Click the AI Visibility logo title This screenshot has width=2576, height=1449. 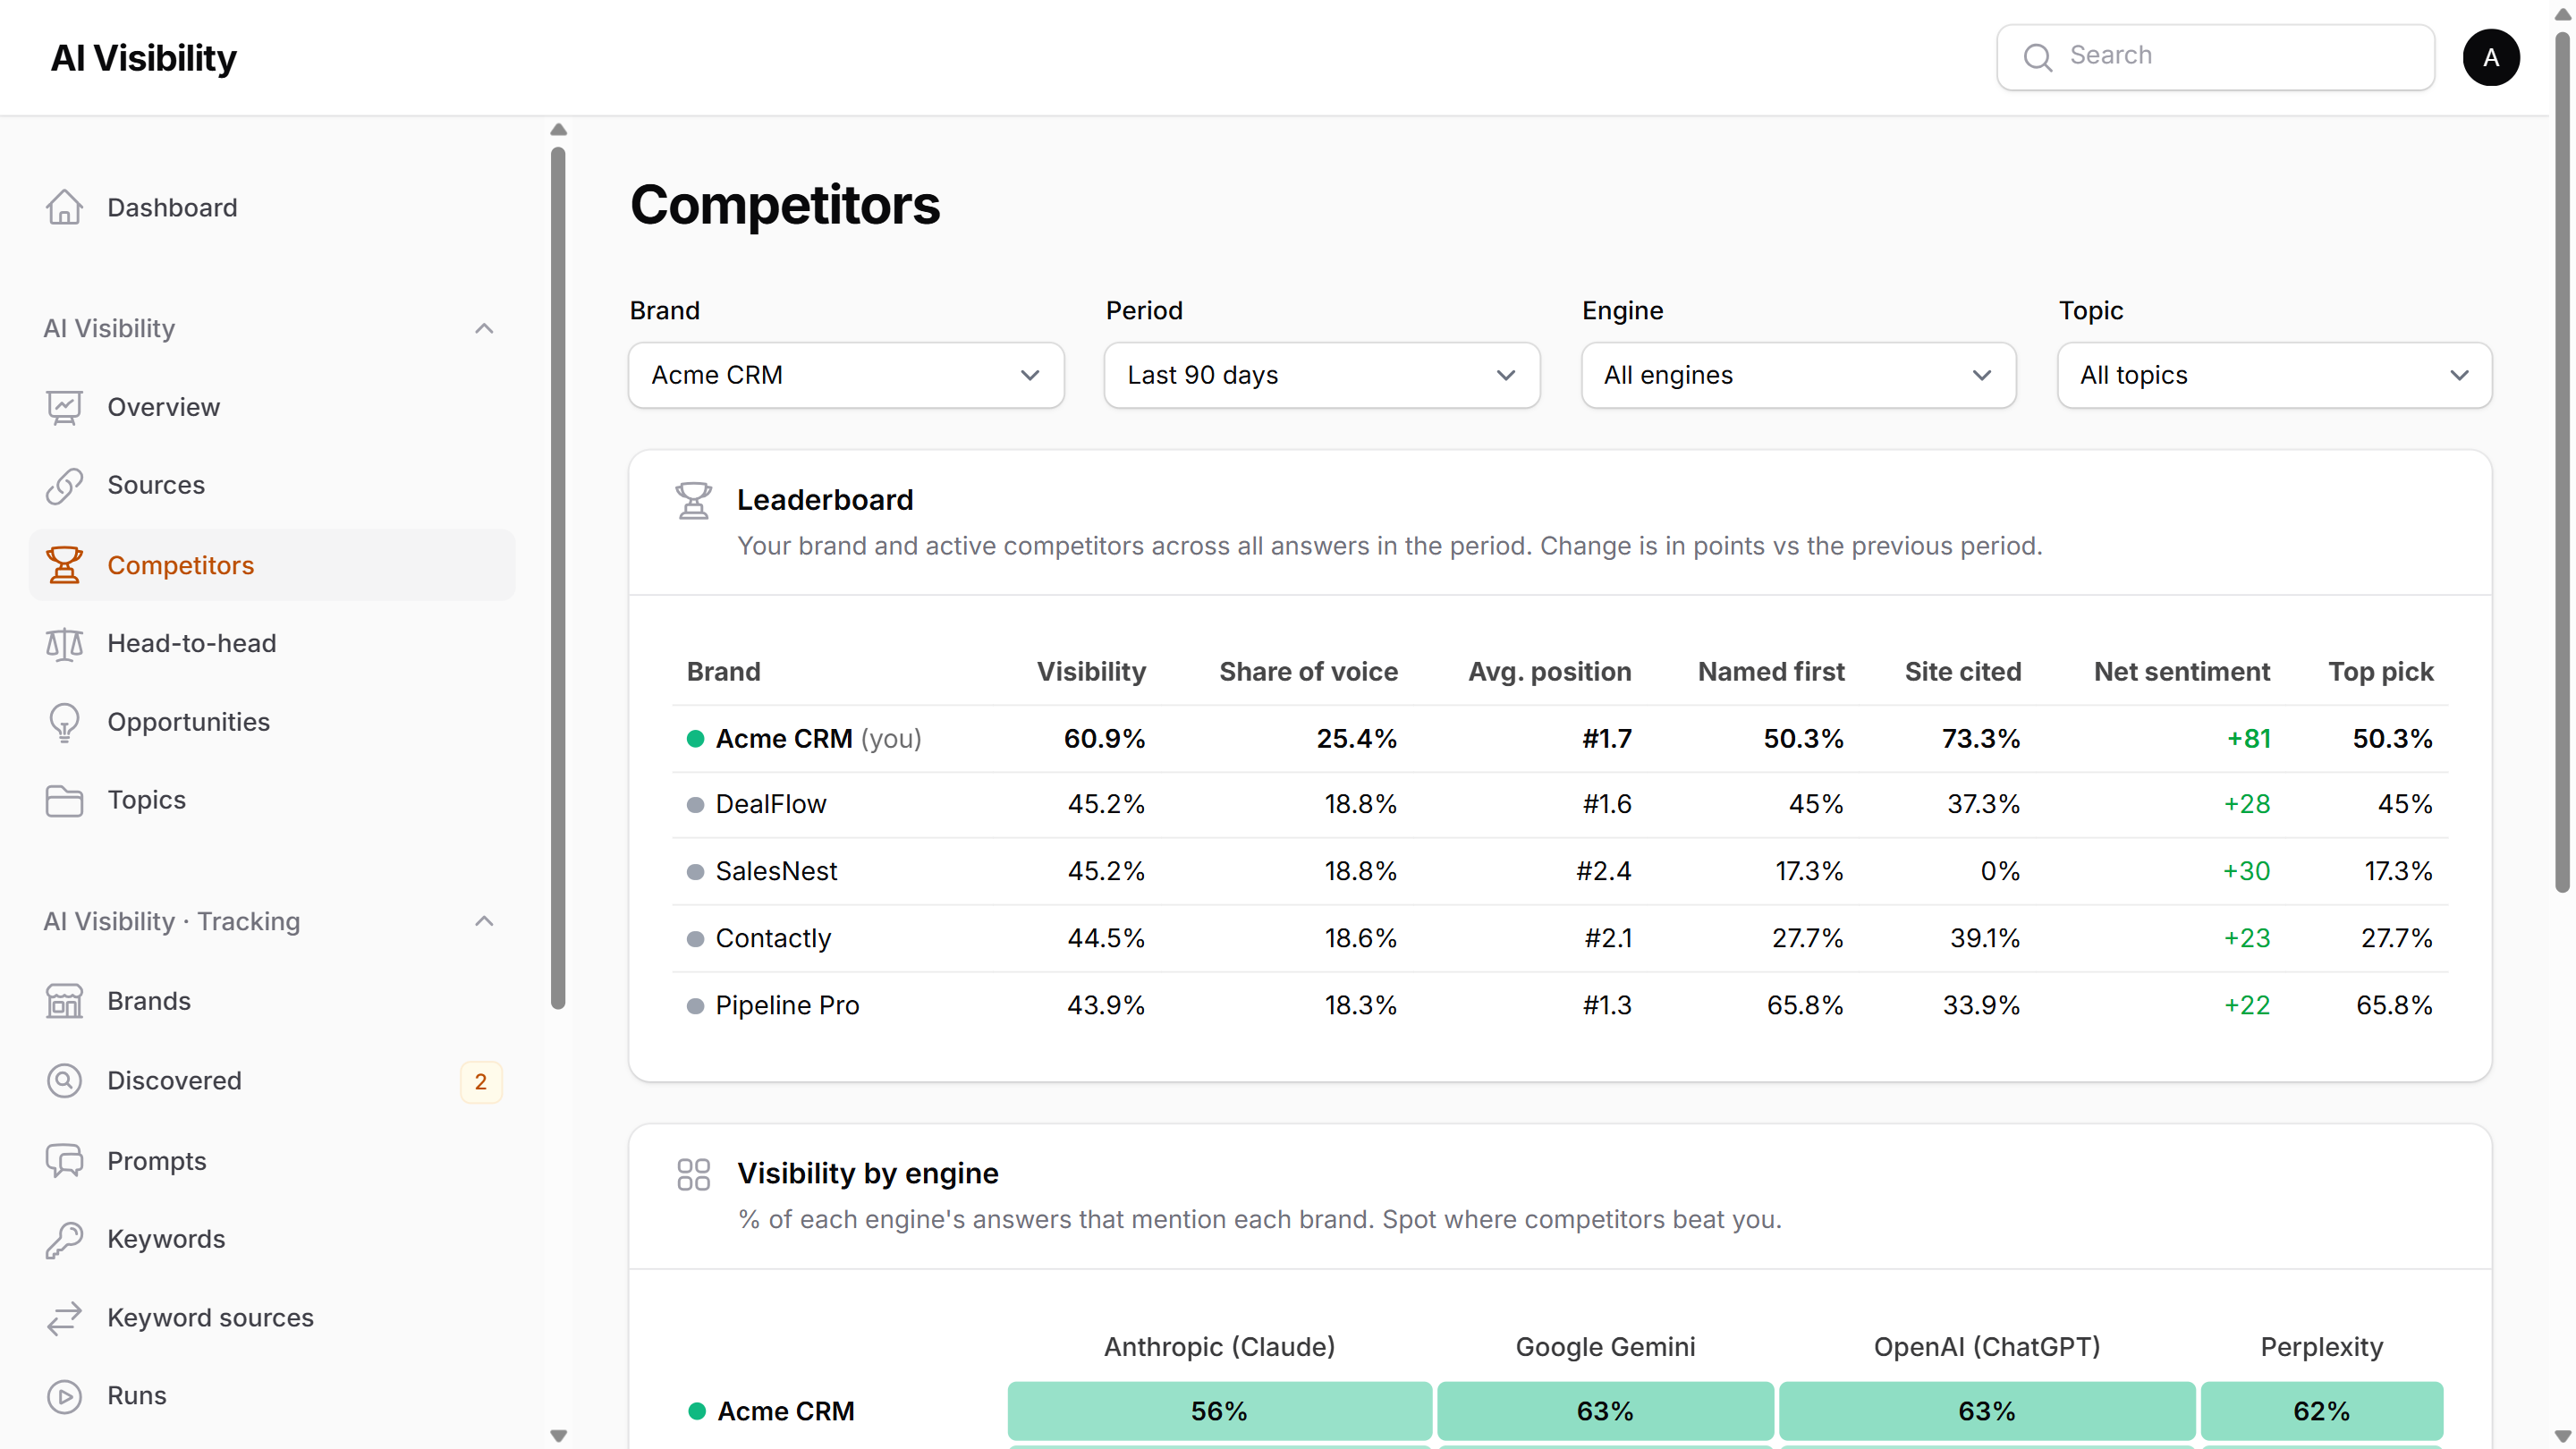144,58
